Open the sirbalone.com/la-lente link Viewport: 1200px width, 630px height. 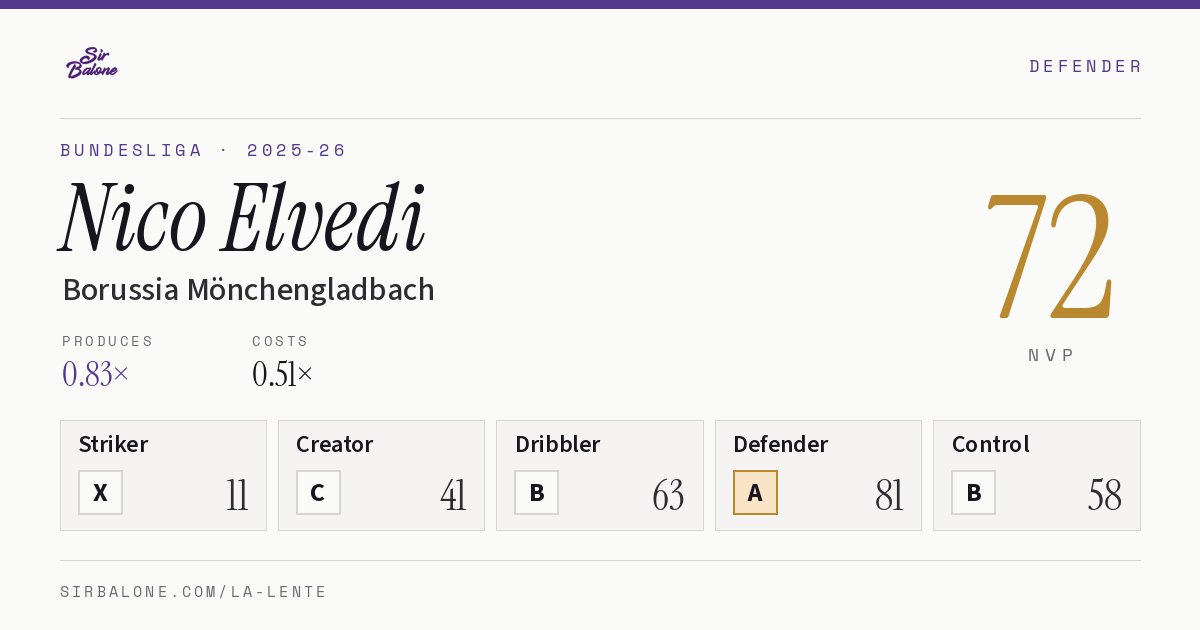[x=194, y=592]
